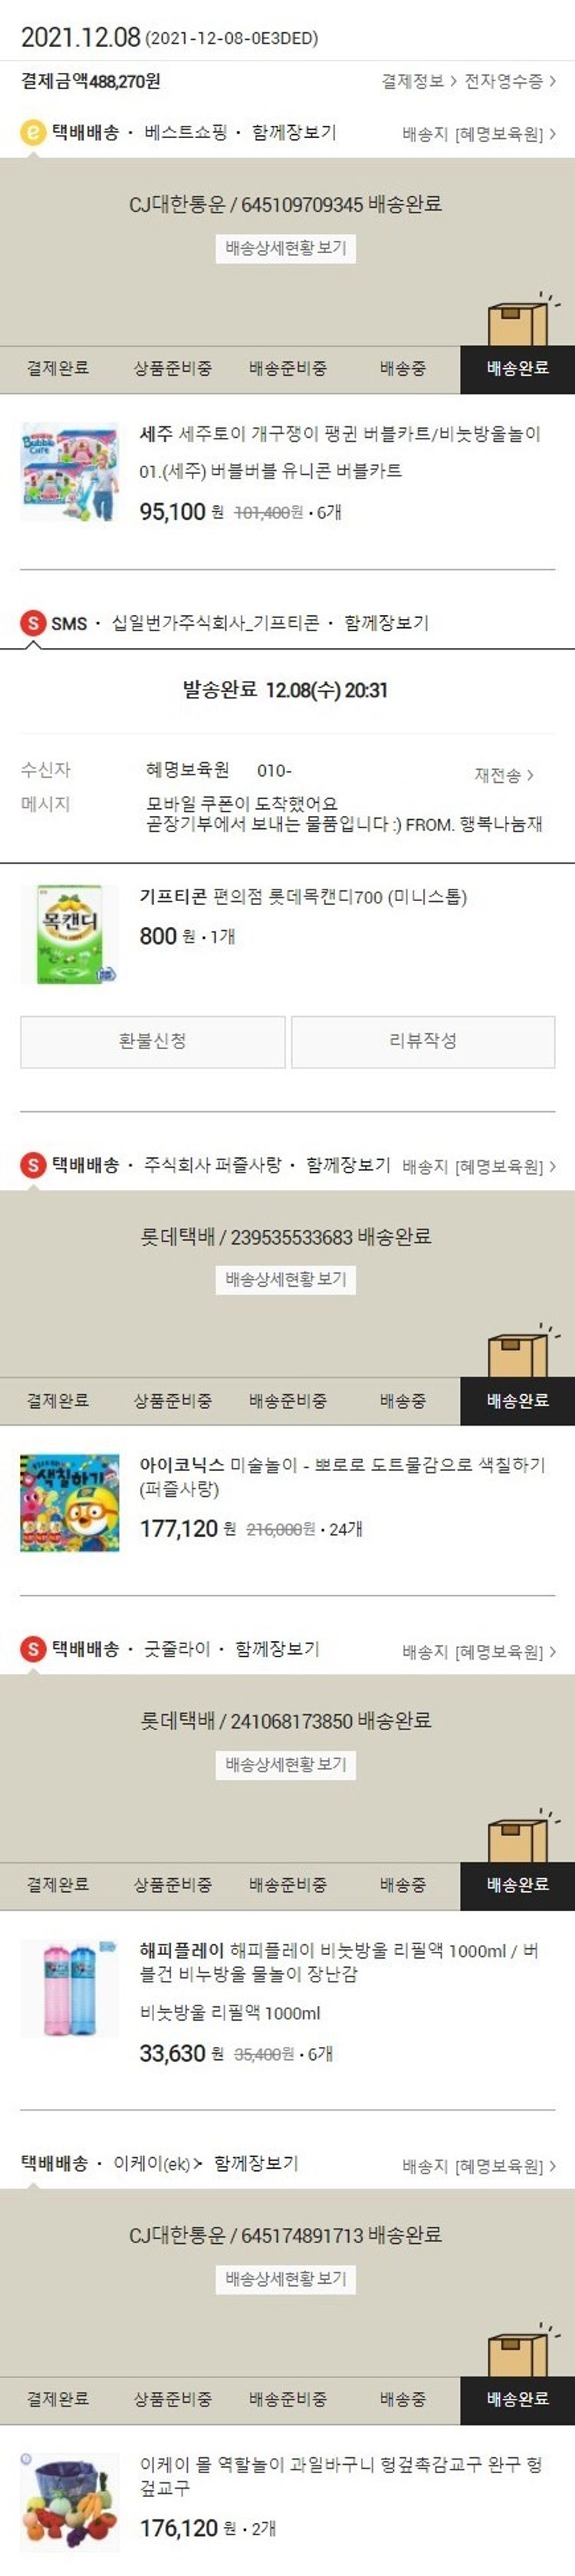Viewport: 575px width, 2576px height.
Task: Open 결제정보 payment details
Action: [418, 81]
